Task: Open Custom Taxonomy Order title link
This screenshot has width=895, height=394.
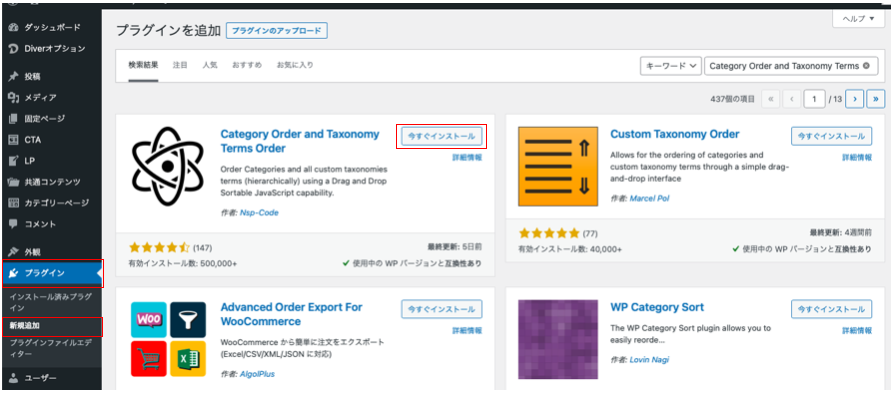Action: (x=675, y=134)
